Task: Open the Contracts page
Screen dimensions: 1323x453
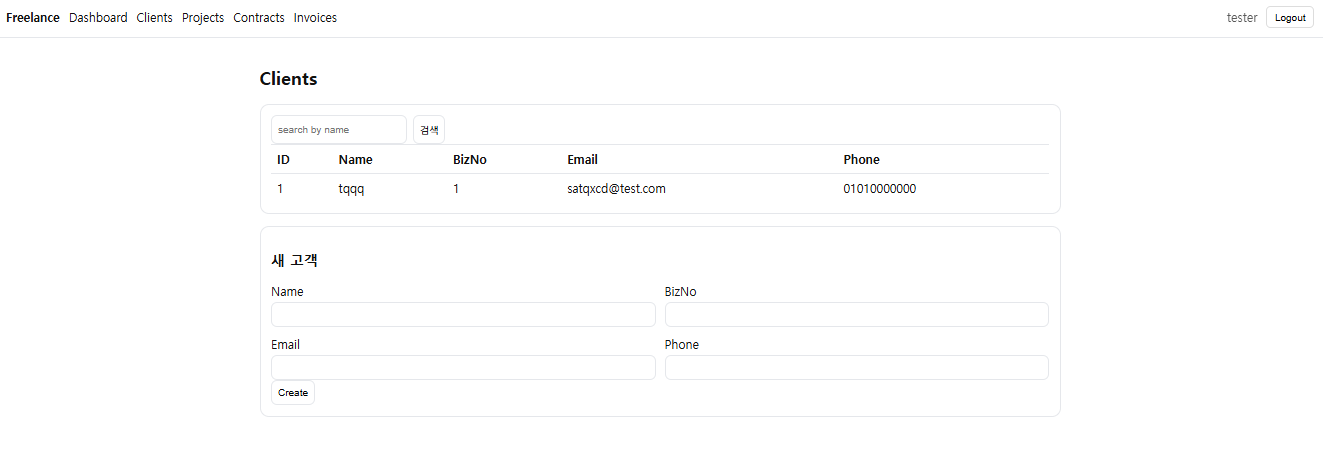Action: coord(259,18)
